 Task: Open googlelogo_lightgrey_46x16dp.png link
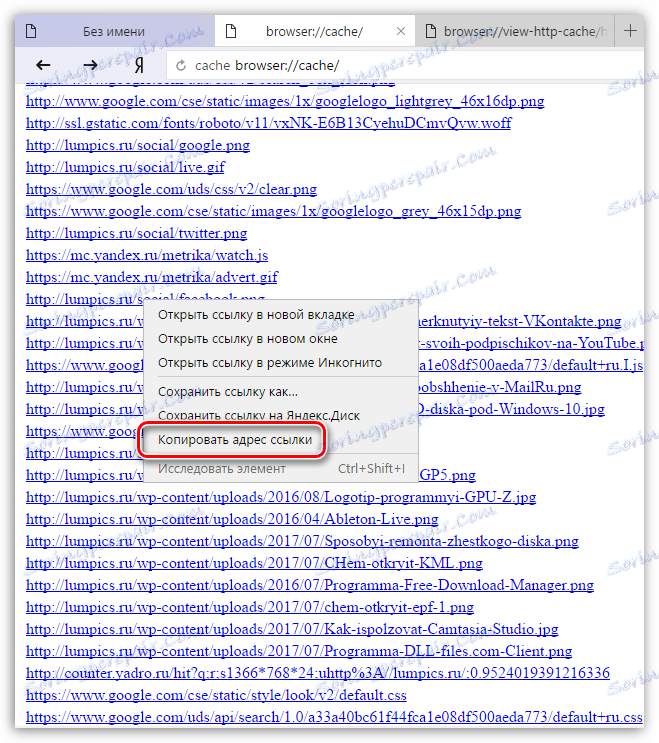[285, 101]
